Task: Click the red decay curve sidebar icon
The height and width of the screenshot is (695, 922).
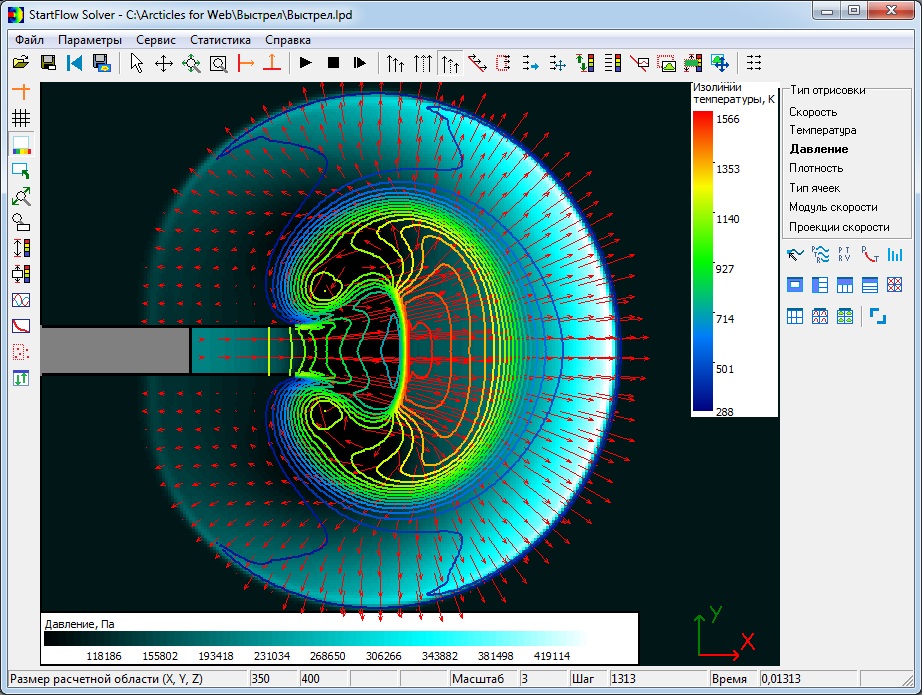Action: click(21, 326)
